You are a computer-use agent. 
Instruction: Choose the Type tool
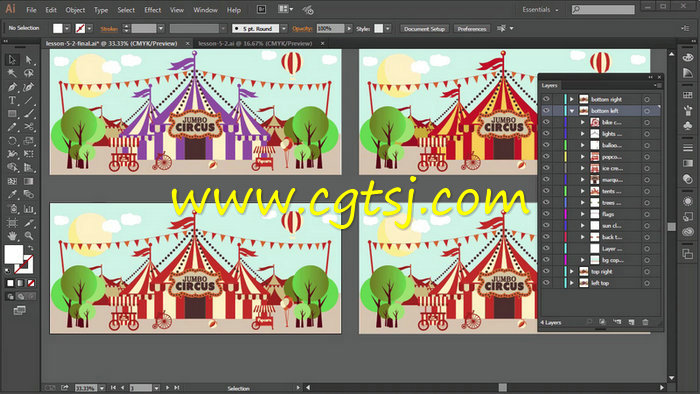point(12,100)
